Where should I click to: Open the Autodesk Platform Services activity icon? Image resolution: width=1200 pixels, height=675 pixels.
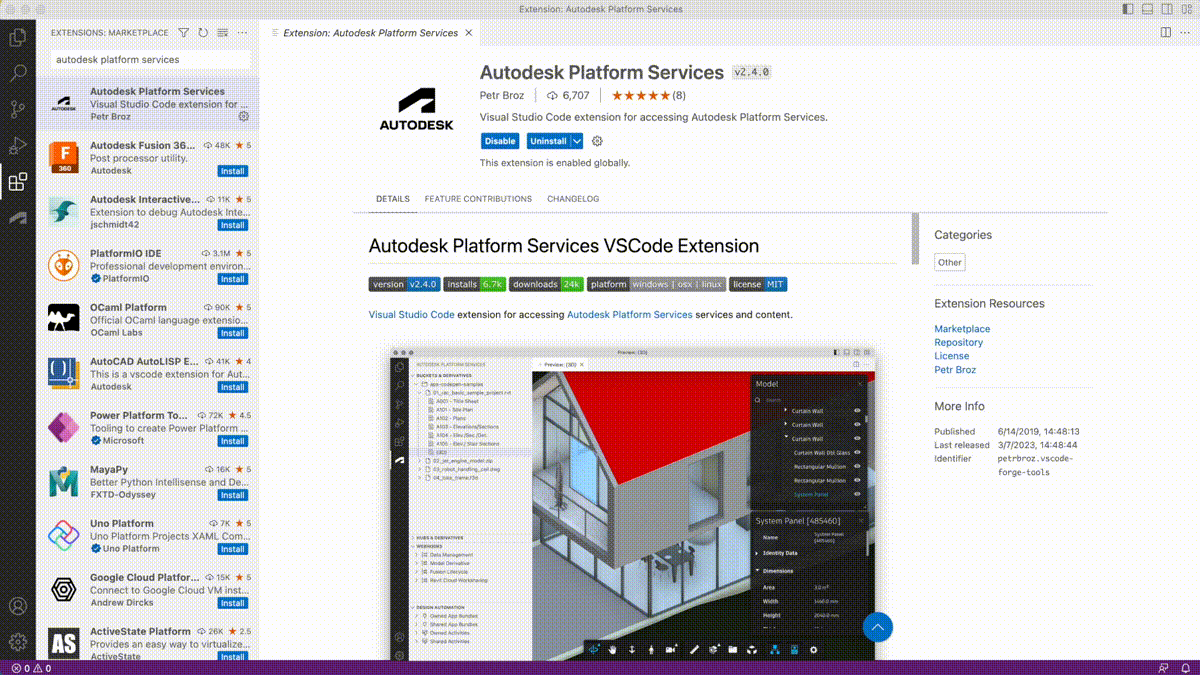point(17,217)
